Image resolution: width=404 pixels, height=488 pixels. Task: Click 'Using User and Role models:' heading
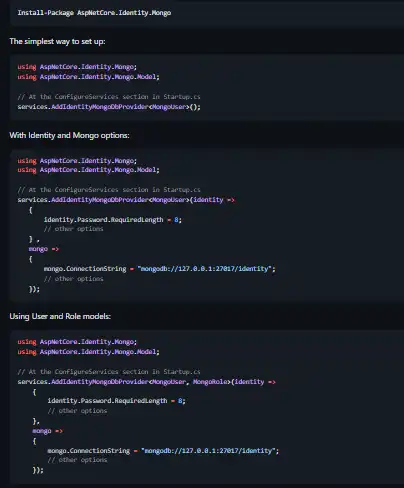[x=60, y=316]
